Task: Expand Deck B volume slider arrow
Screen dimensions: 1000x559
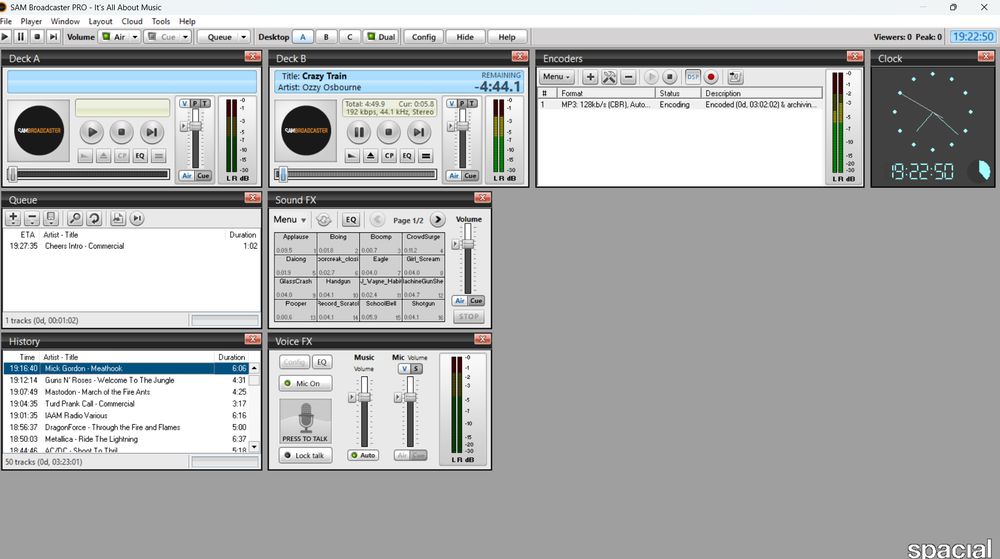Action: click(450, 127)
